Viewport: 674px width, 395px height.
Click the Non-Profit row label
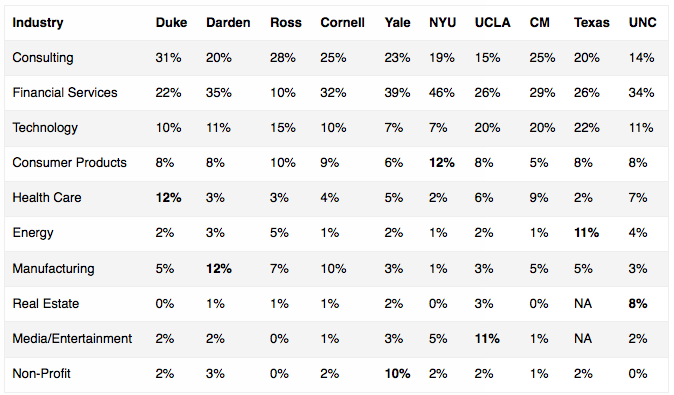pos(41,374)
